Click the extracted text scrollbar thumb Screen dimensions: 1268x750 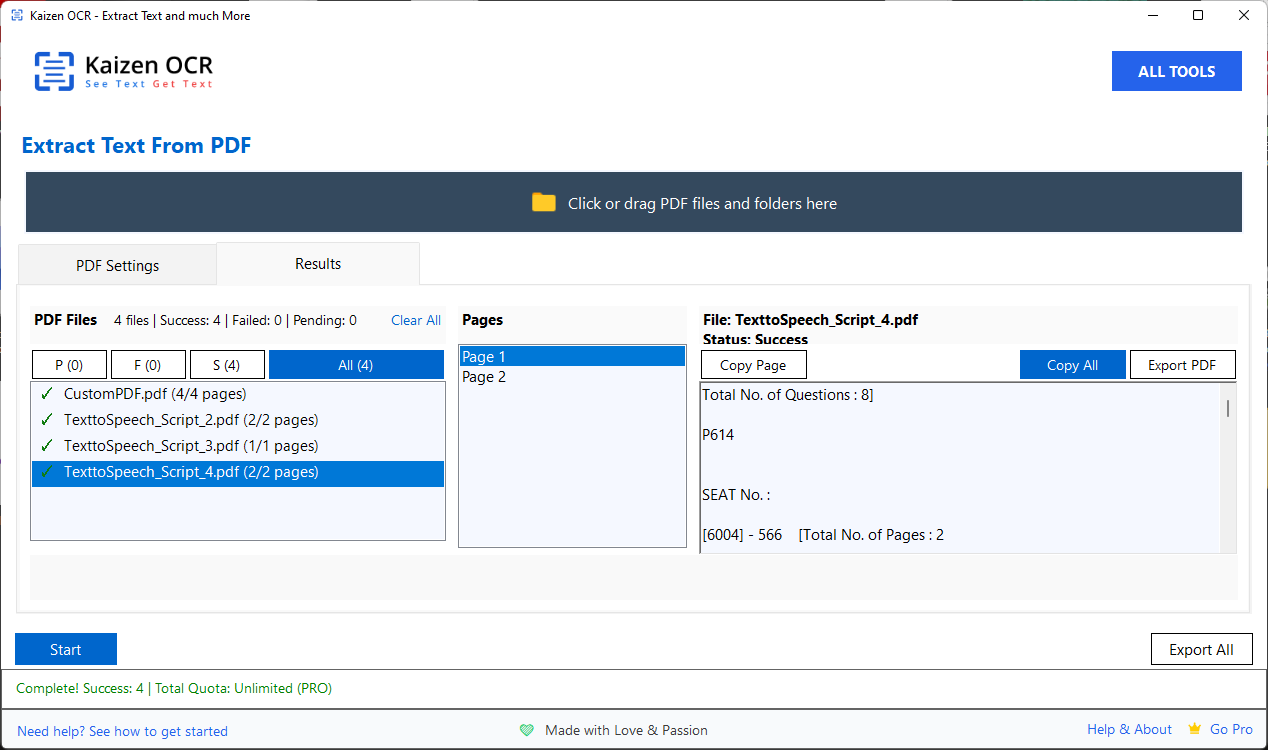[x=1228, y=407]
